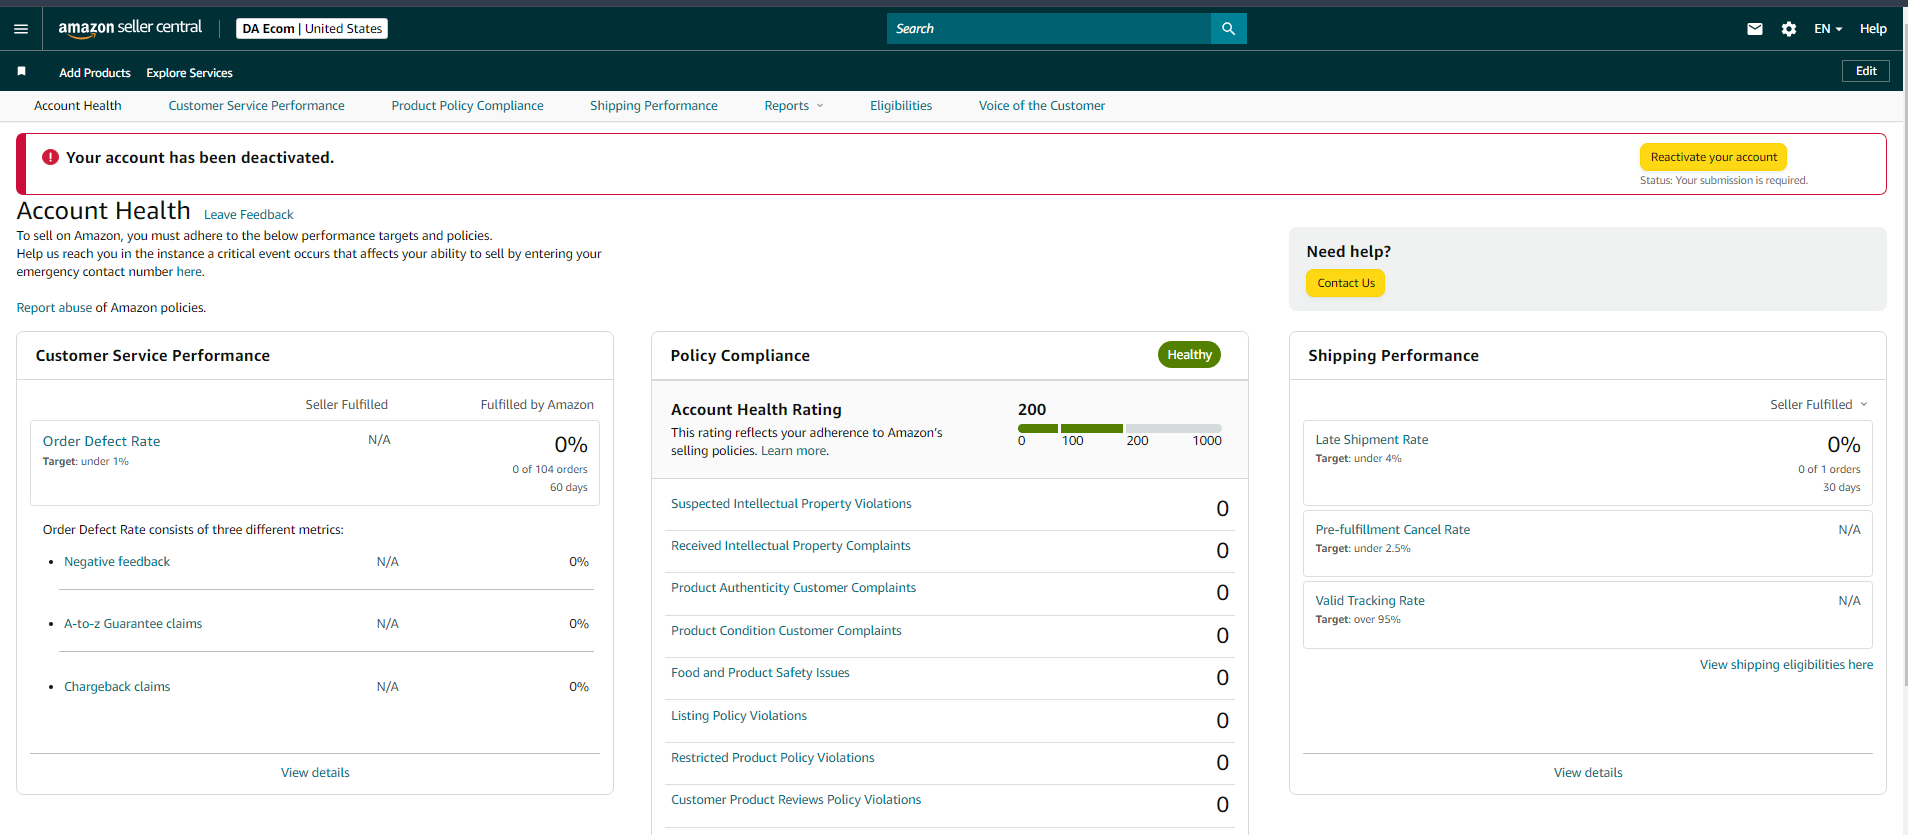This screenshot has width=1908, height=835.
Task: Click the DA Ecom United States account switcher
Action: pos(312,29)
